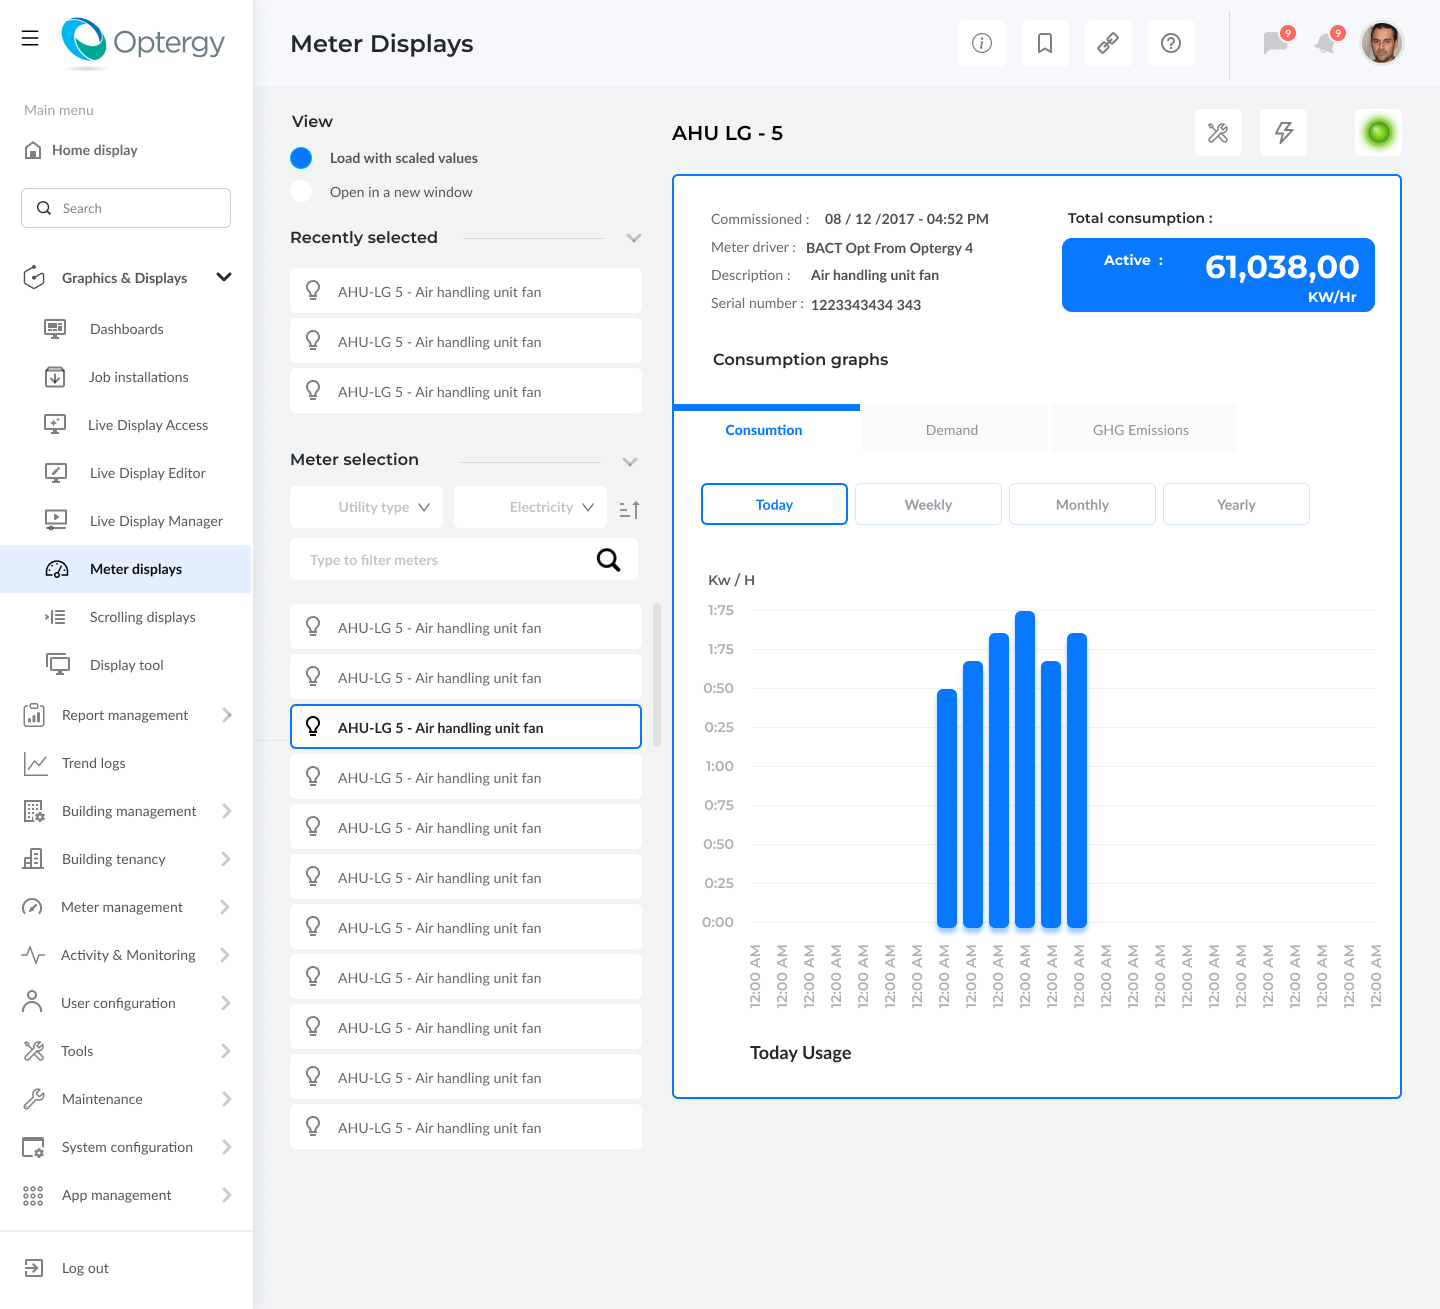Open chat messages icon with badge
1440x1309 pixels.
click(1277, 42)
